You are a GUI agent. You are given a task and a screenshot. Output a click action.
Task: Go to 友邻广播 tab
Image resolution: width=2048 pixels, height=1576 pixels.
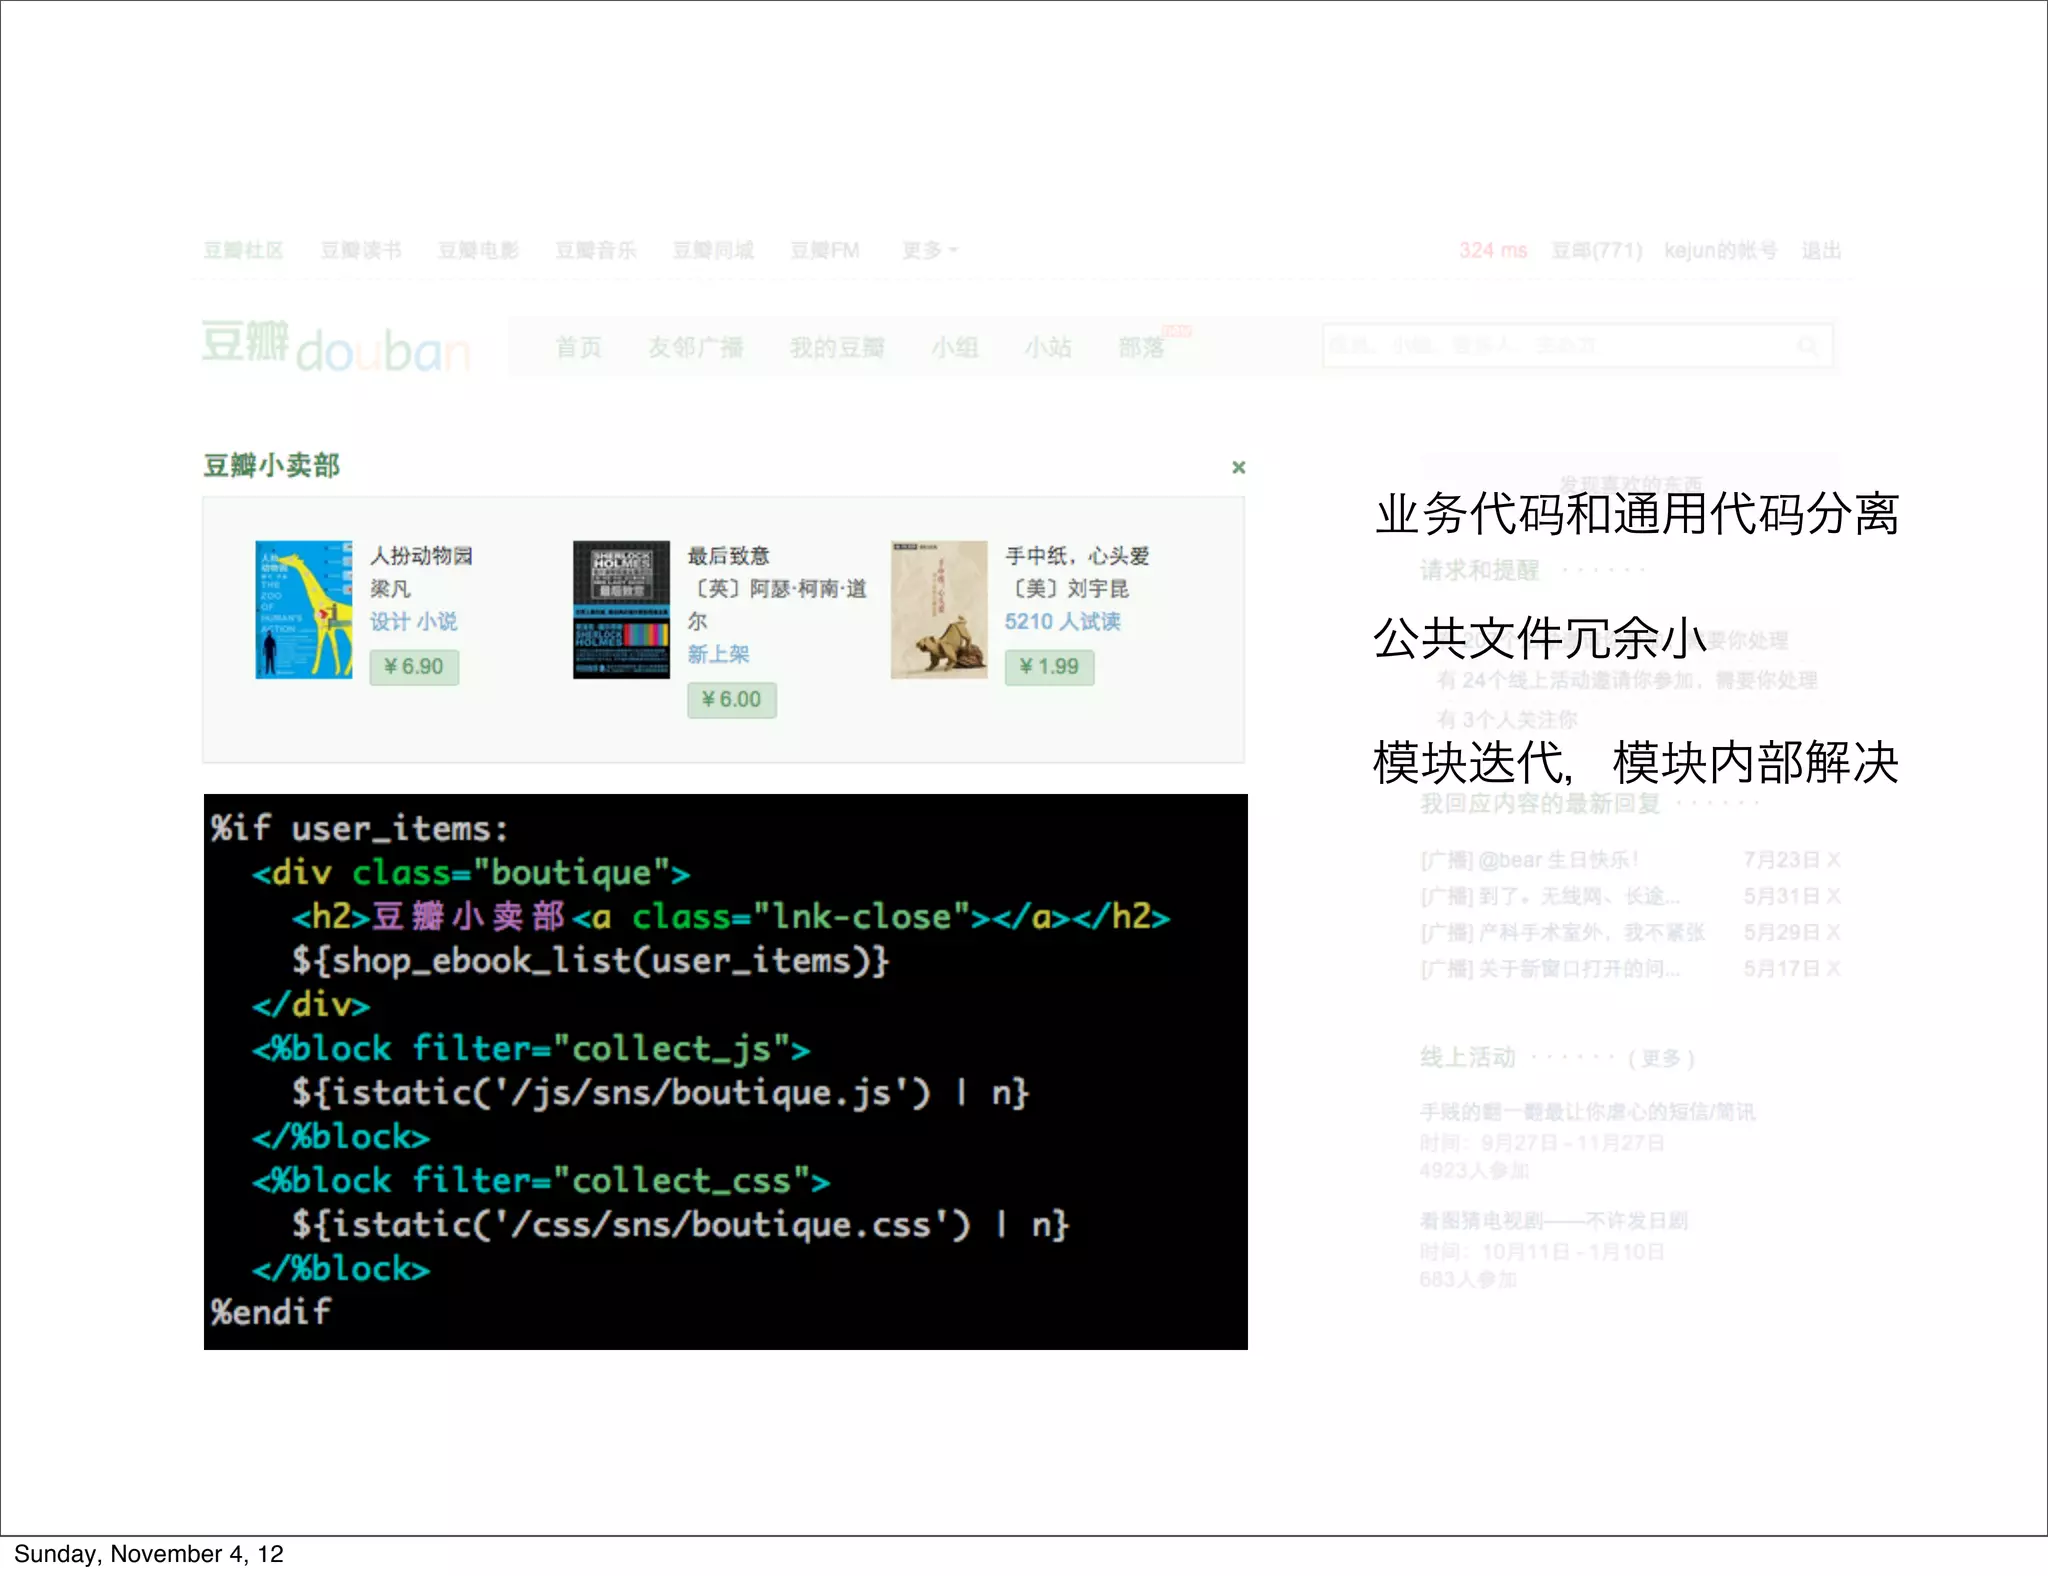[695, 347]
